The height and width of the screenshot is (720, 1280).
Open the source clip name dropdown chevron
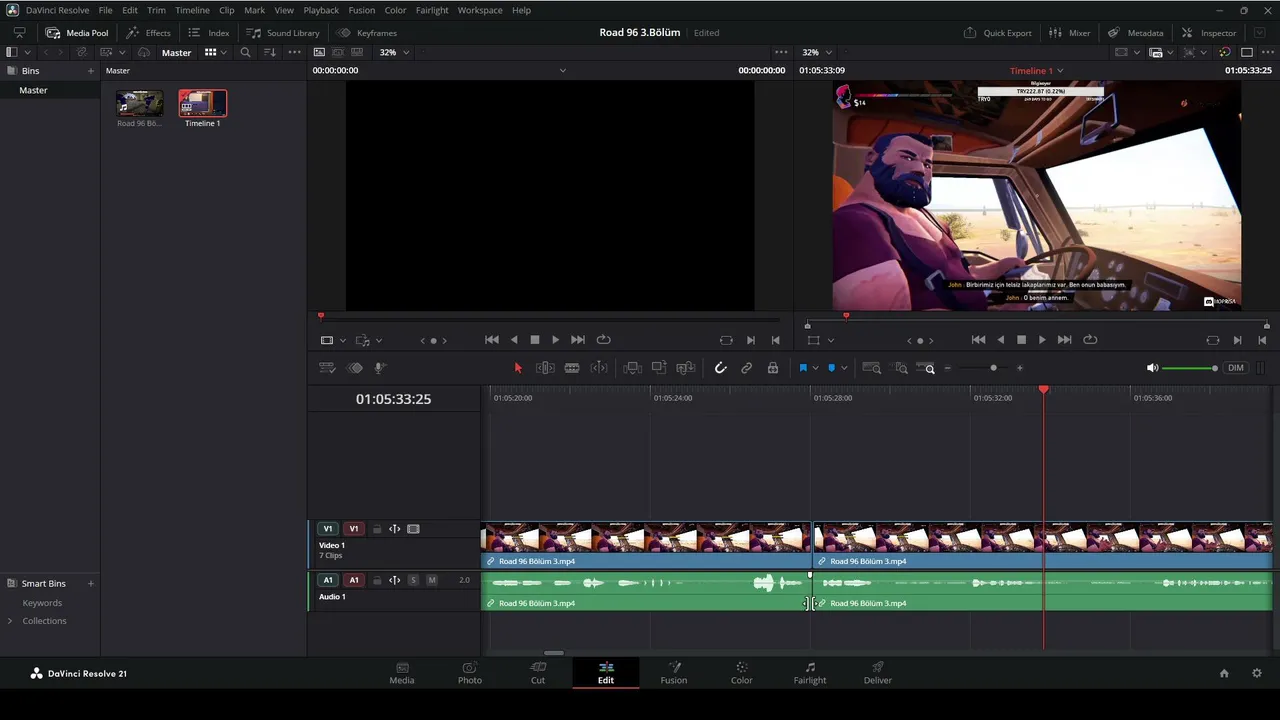pos(563,71)
